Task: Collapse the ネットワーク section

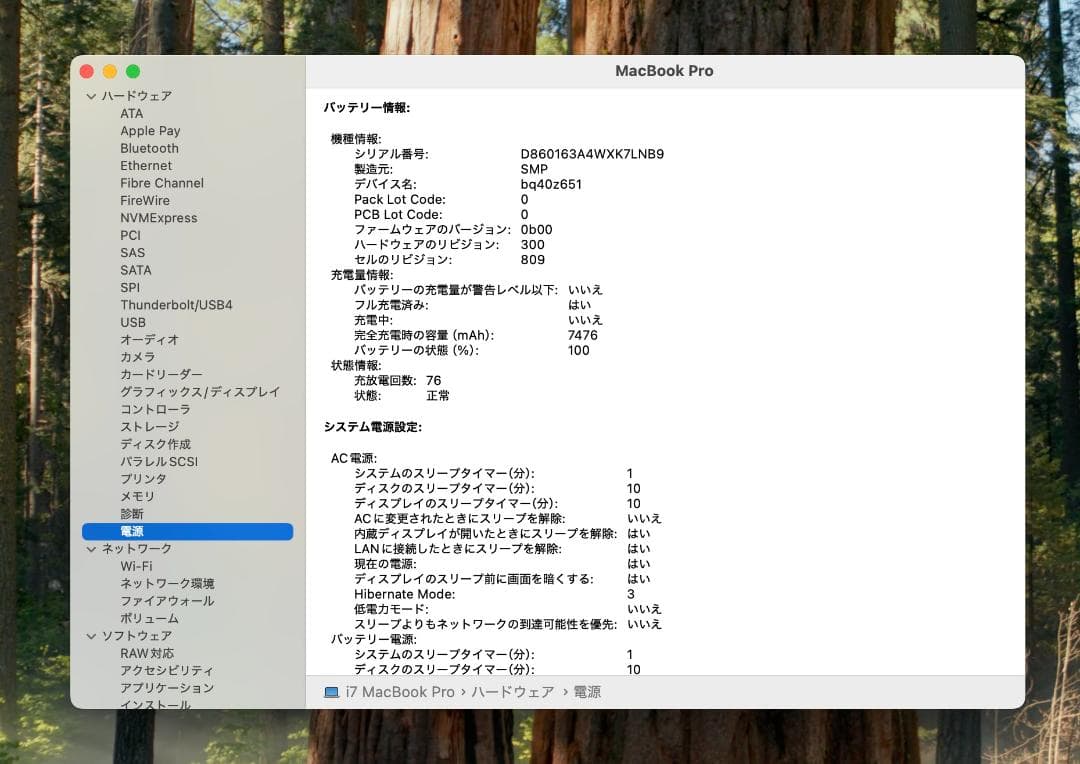Action: coord(91,548)
